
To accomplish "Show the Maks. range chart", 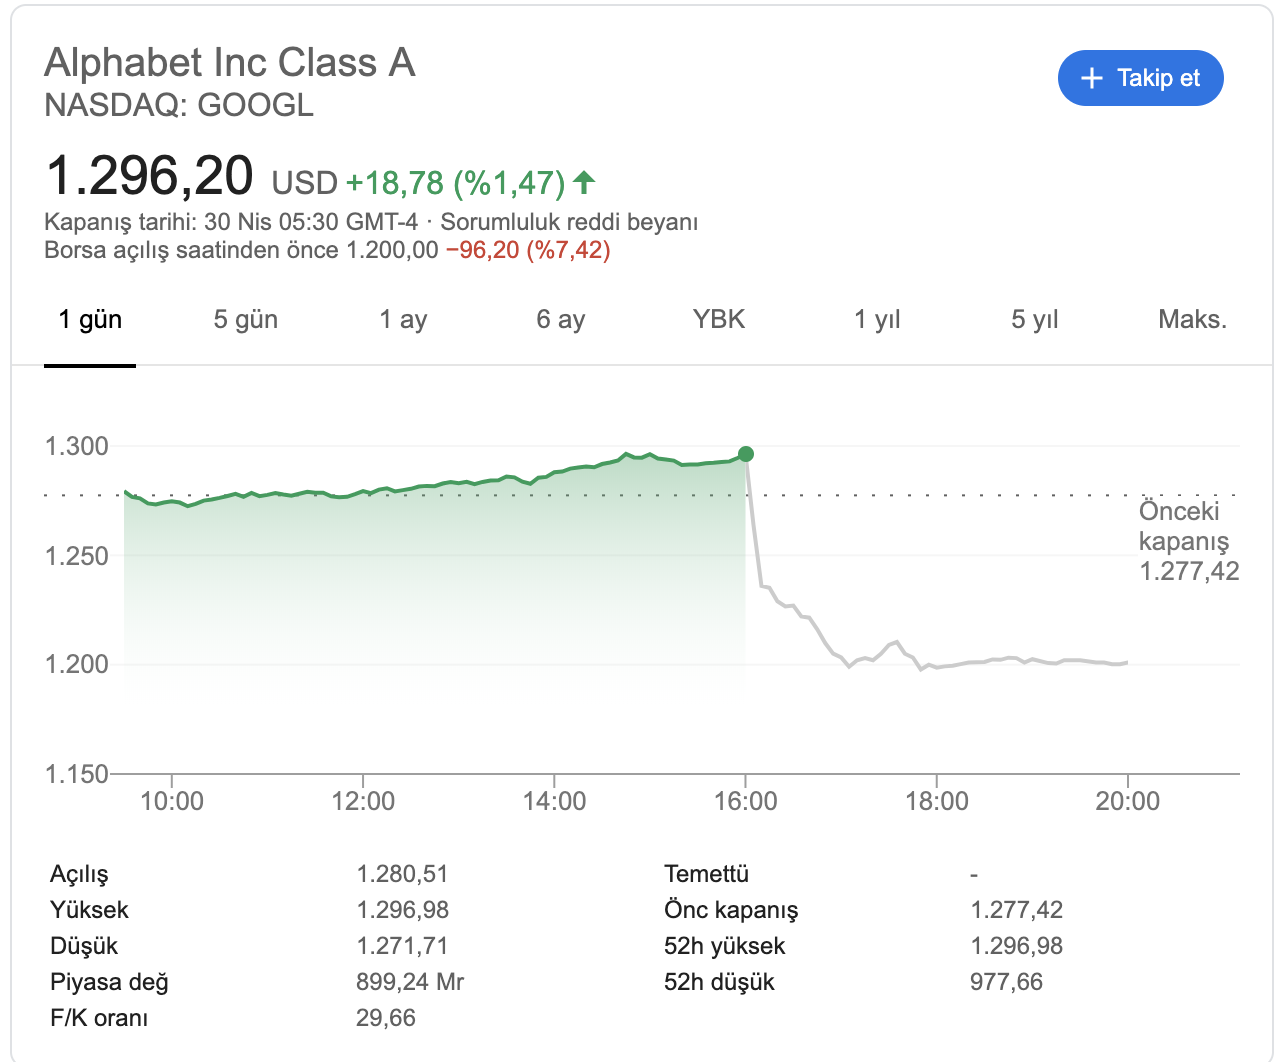I will pos(1192,320).
